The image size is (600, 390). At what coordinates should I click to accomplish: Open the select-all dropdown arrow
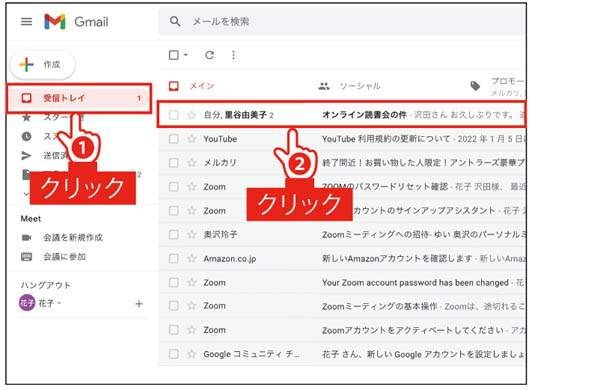(x=186, y=55)
